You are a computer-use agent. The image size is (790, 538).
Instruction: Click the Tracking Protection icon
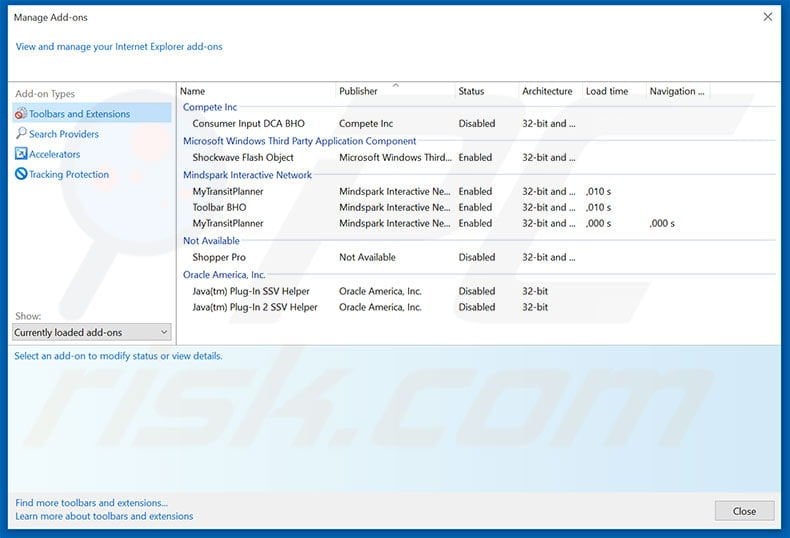(x=21, y=174)
